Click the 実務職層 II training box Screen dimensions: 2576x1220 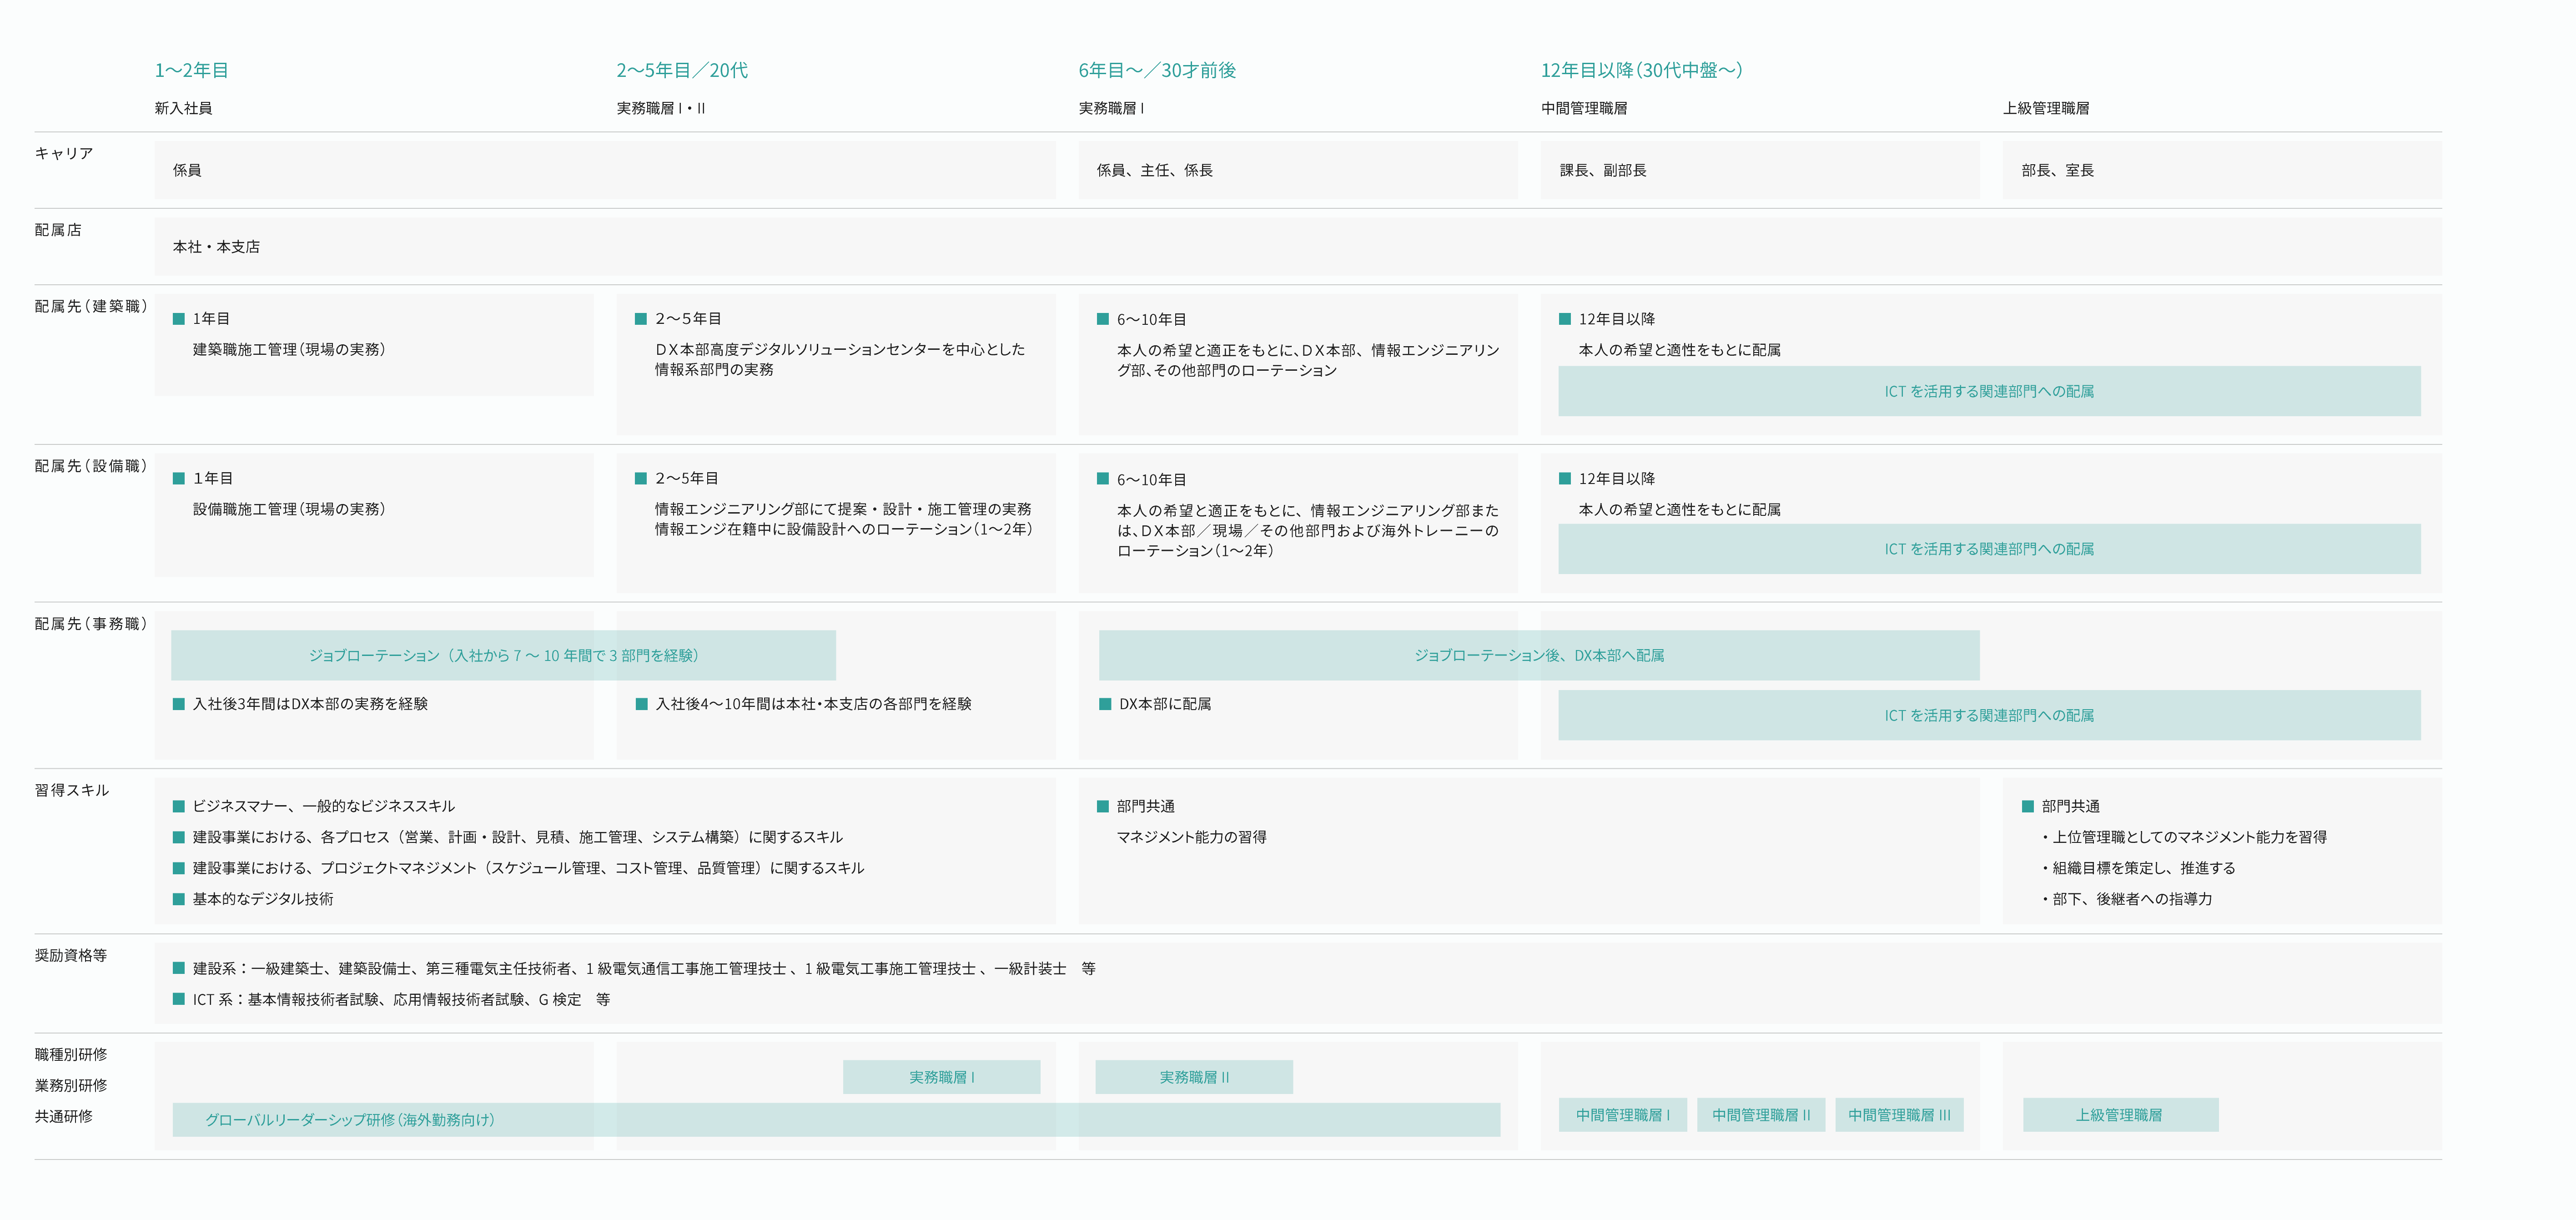point(1194,1077)
